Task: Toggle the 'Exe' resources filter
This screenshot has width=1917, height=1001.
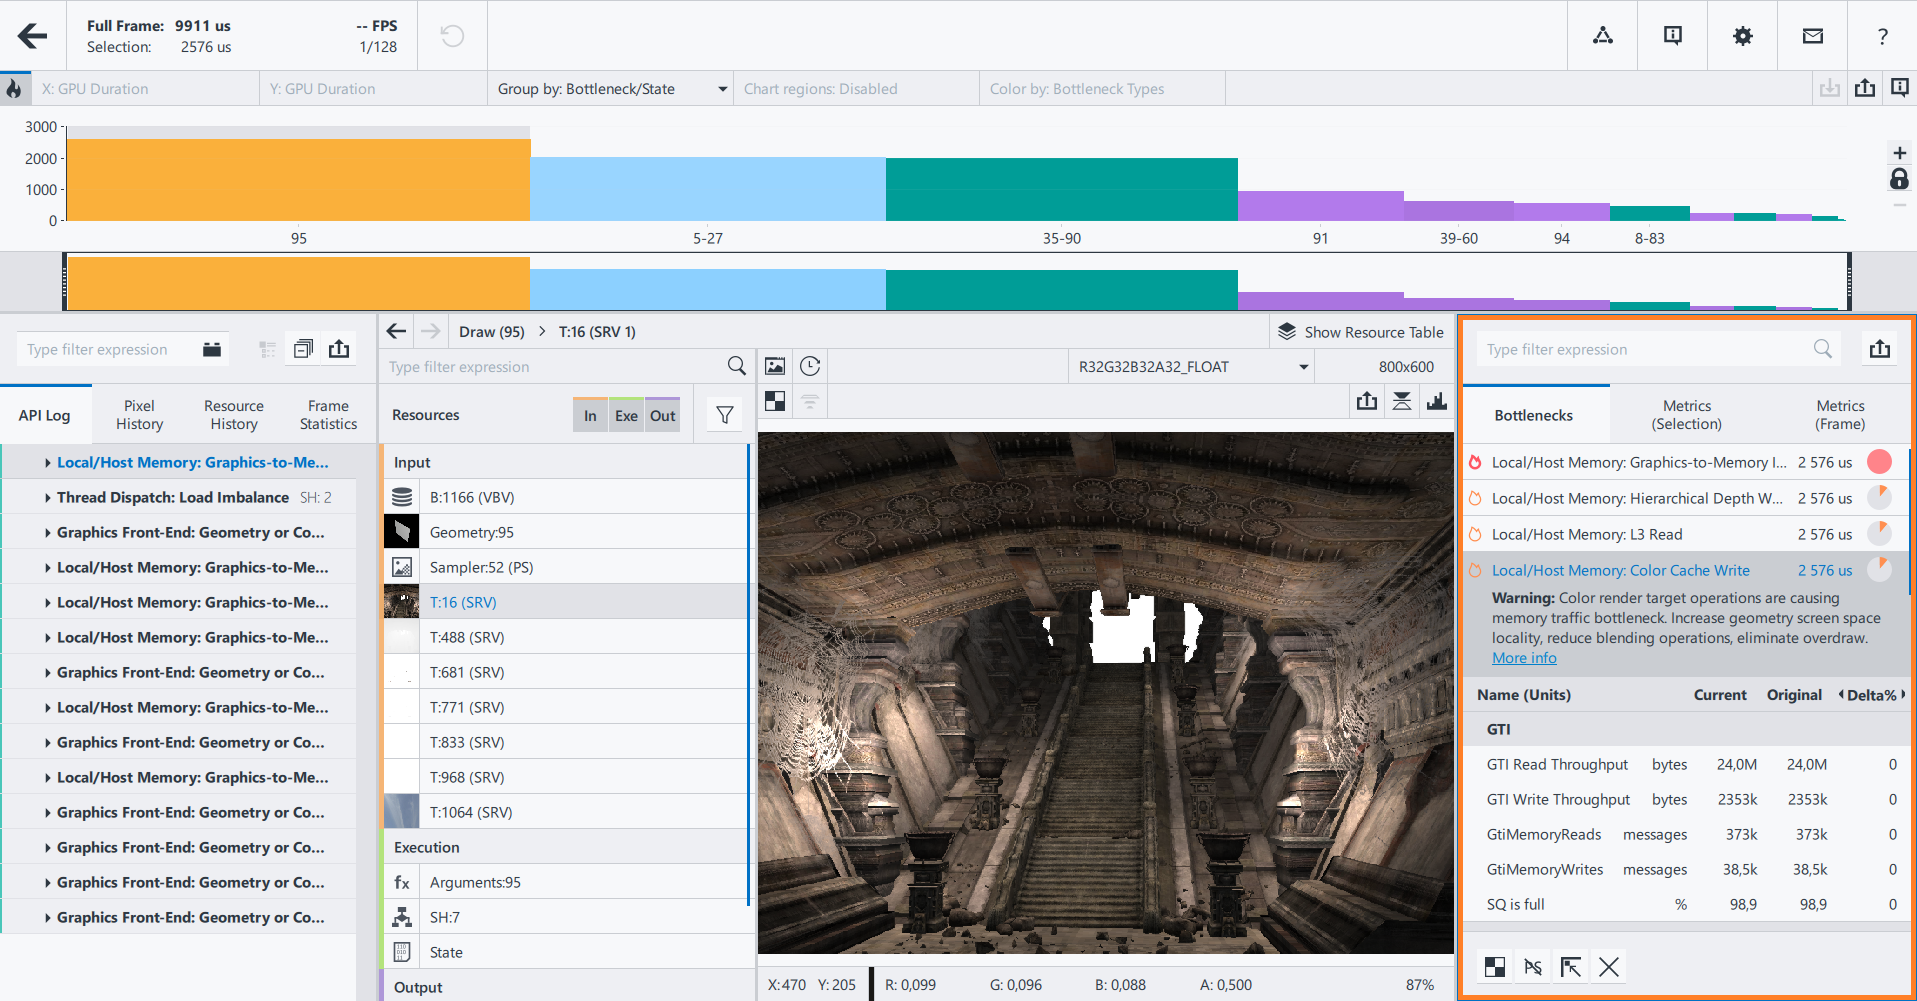Action: point(626,416)
